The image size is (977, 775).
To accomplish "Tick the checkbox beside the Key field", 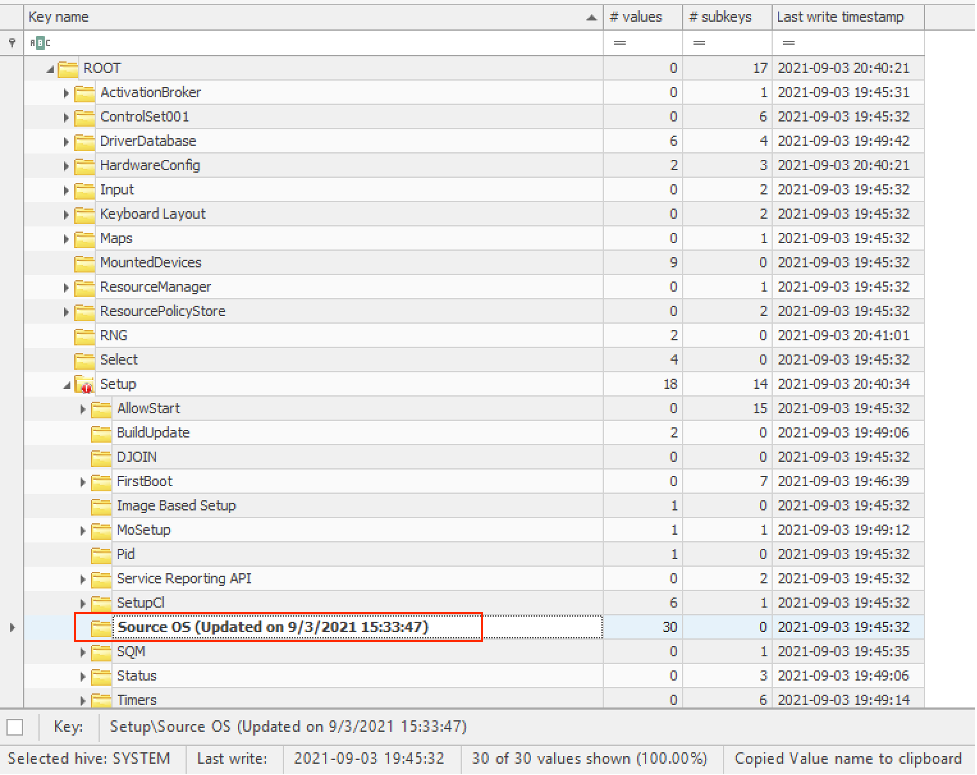I will [14, 726].
